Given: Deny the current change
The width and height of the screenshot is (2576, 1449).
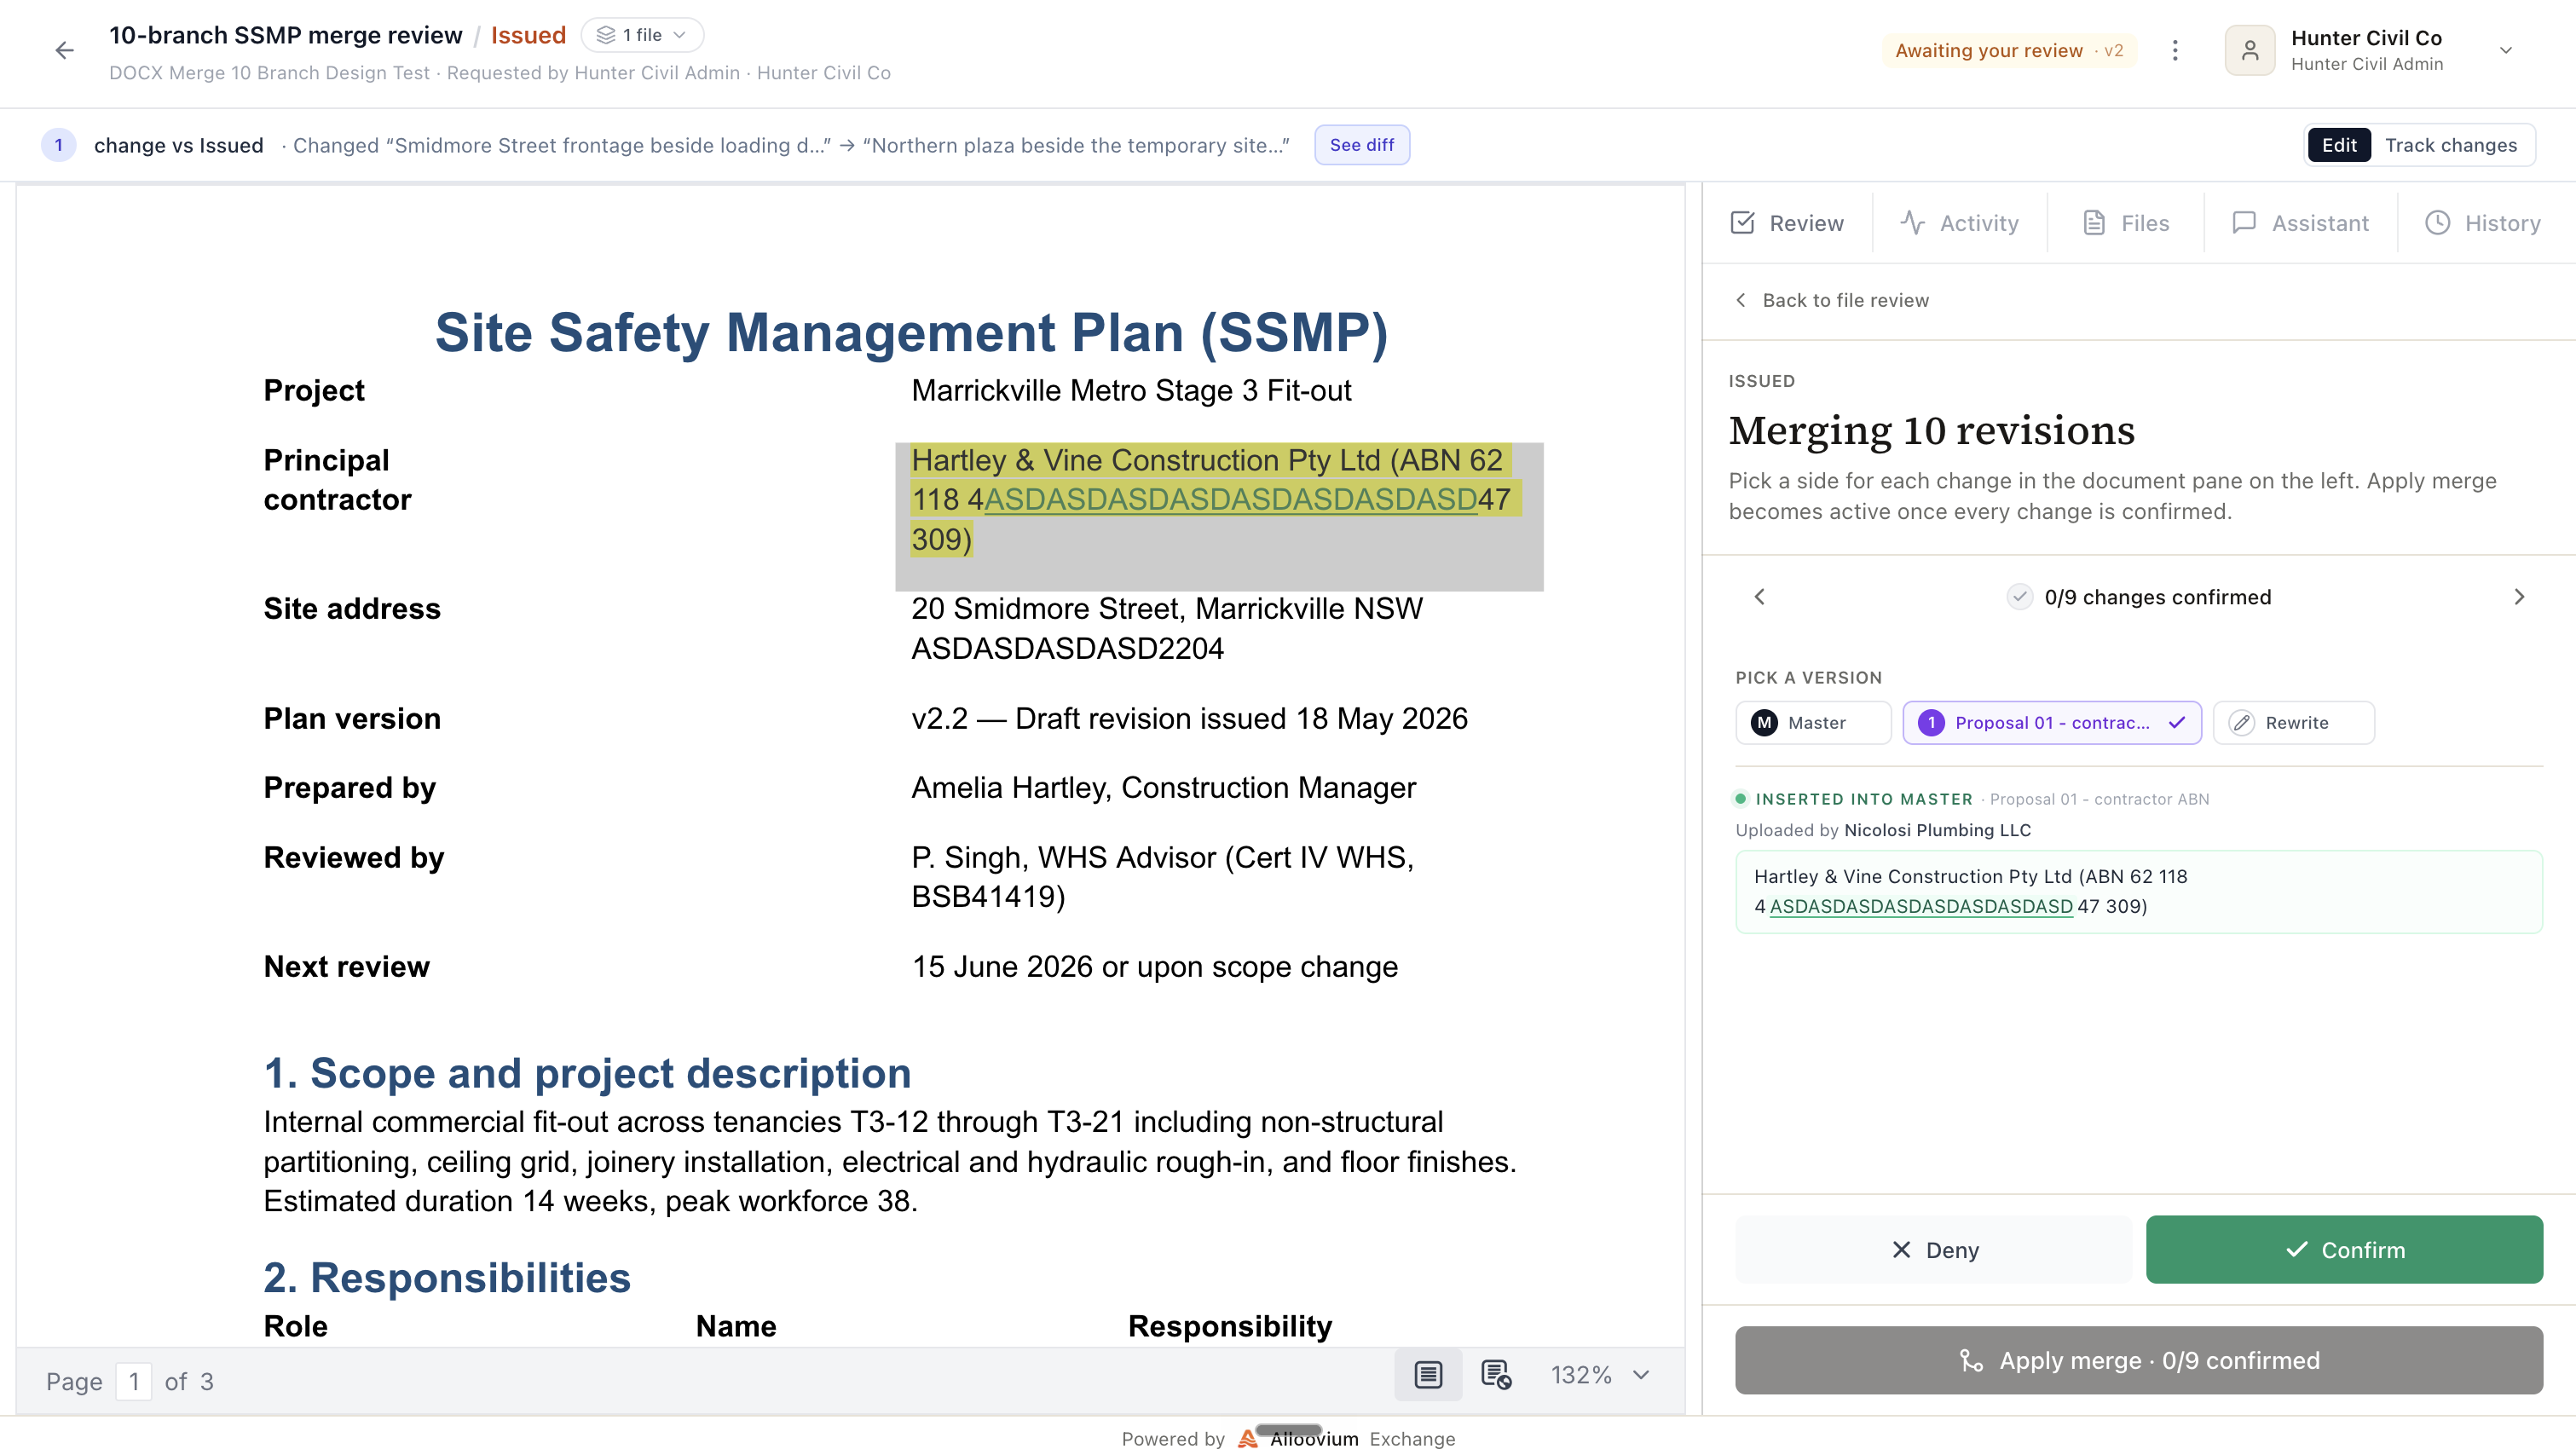Looking at the screenshot, I should [1934, 1249].
